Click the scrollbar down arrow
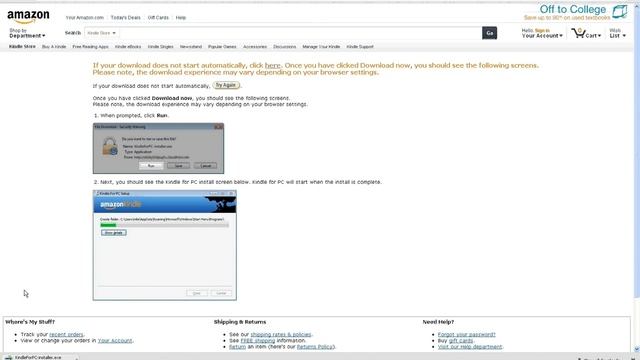Image resolution: width=640 pixels, height=360 pixels. (x=637, y=349)
